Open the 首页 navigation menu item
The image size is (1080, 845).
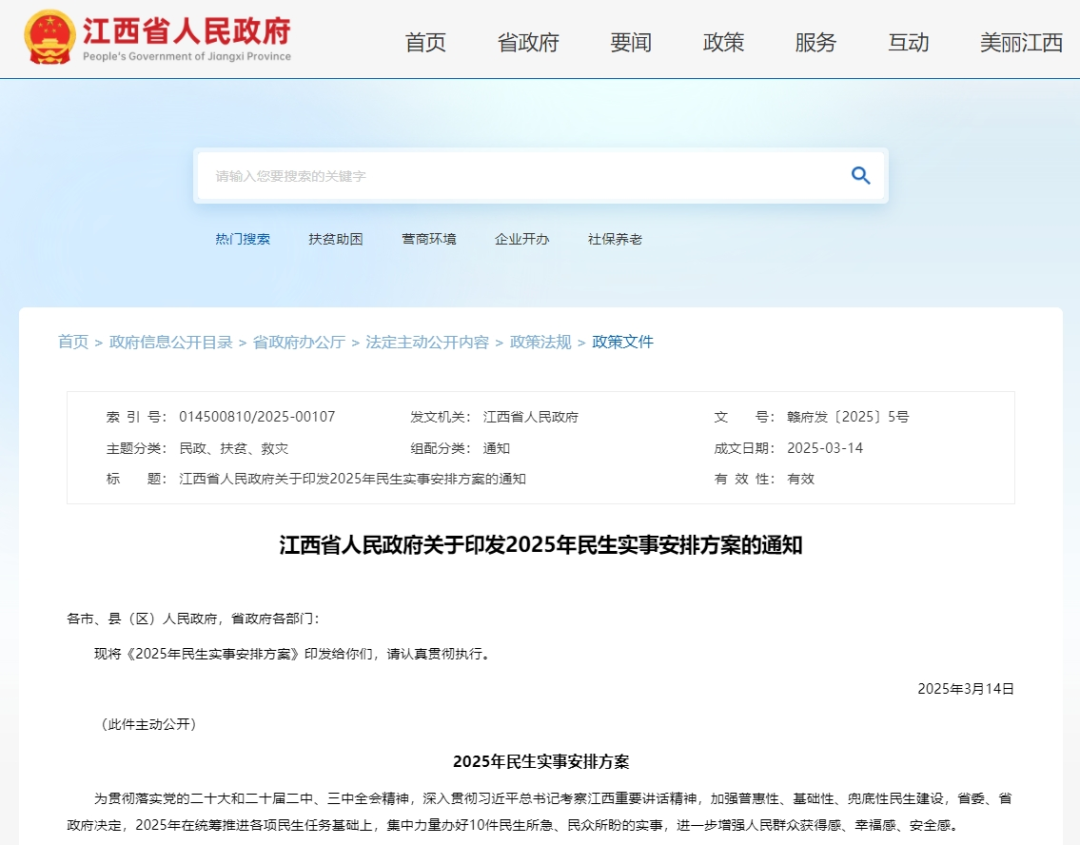click(425, 43)
